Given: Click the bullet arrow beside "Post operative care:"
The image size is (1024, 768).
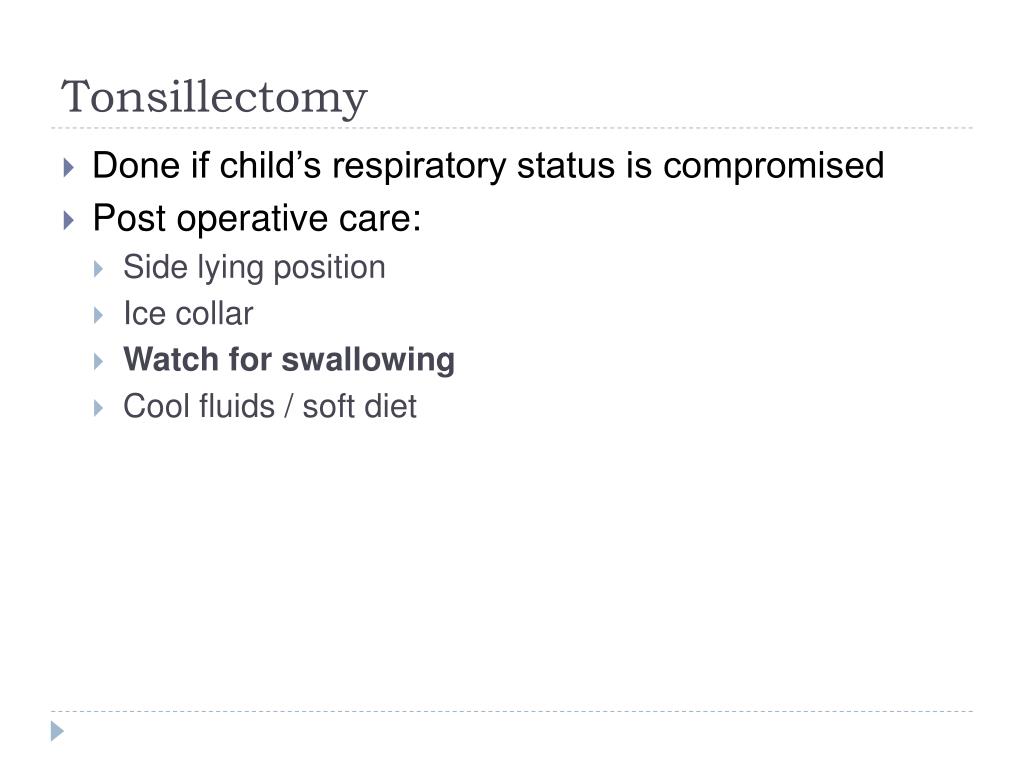Looking at the screenshot, I should [69, 220].
